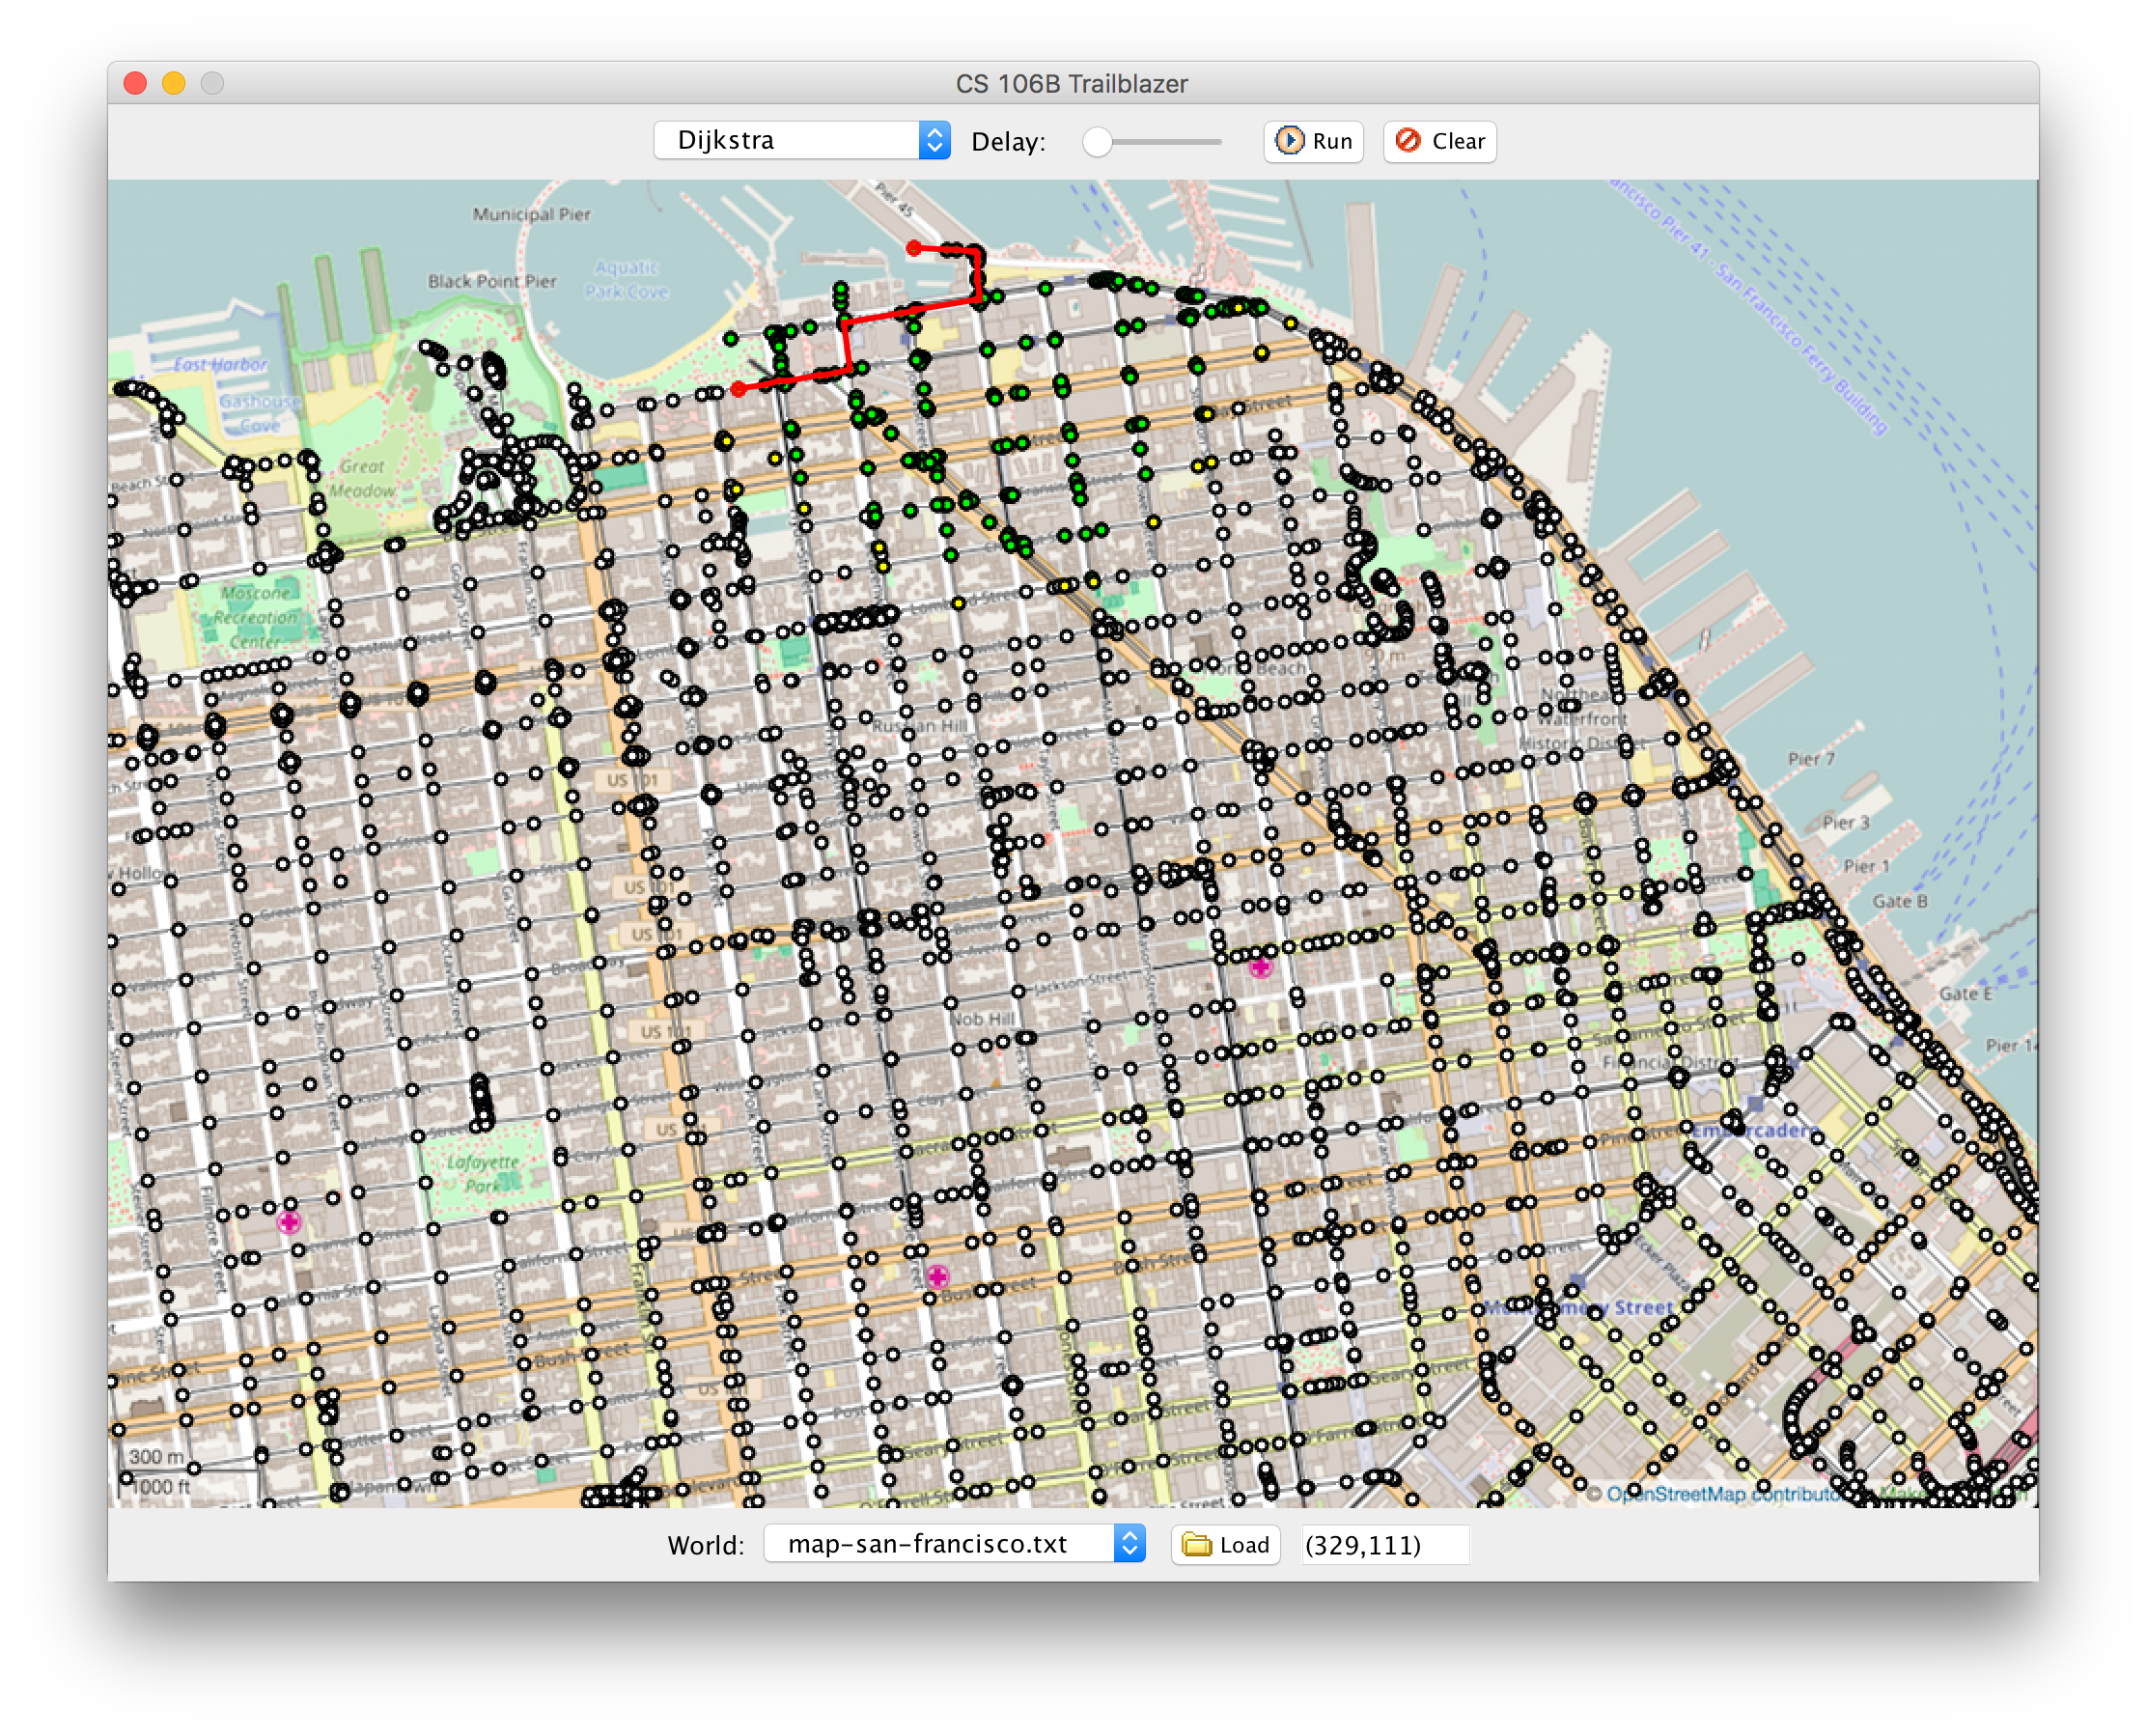
Task: Expand the world selector blue arrows
Action: pyautogui.click(x=1129, y=1544)
